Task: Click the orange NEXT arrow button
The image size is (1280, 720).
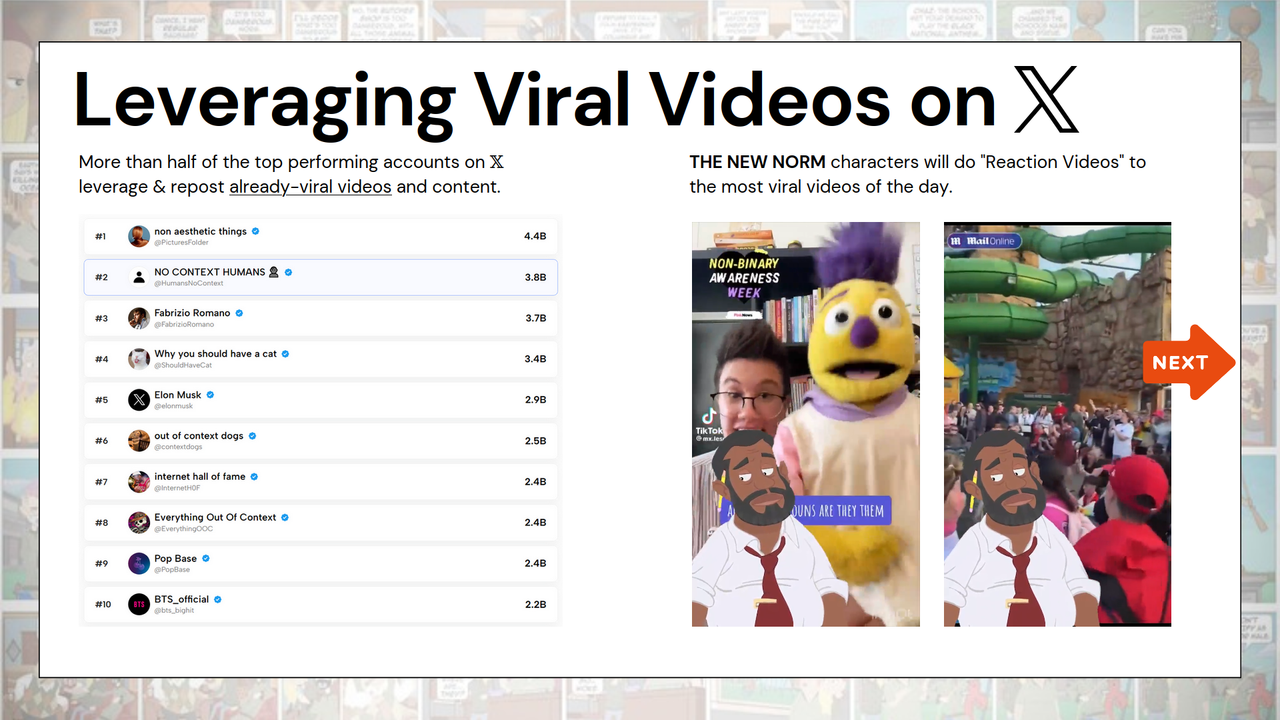Action: (1189, 362)
